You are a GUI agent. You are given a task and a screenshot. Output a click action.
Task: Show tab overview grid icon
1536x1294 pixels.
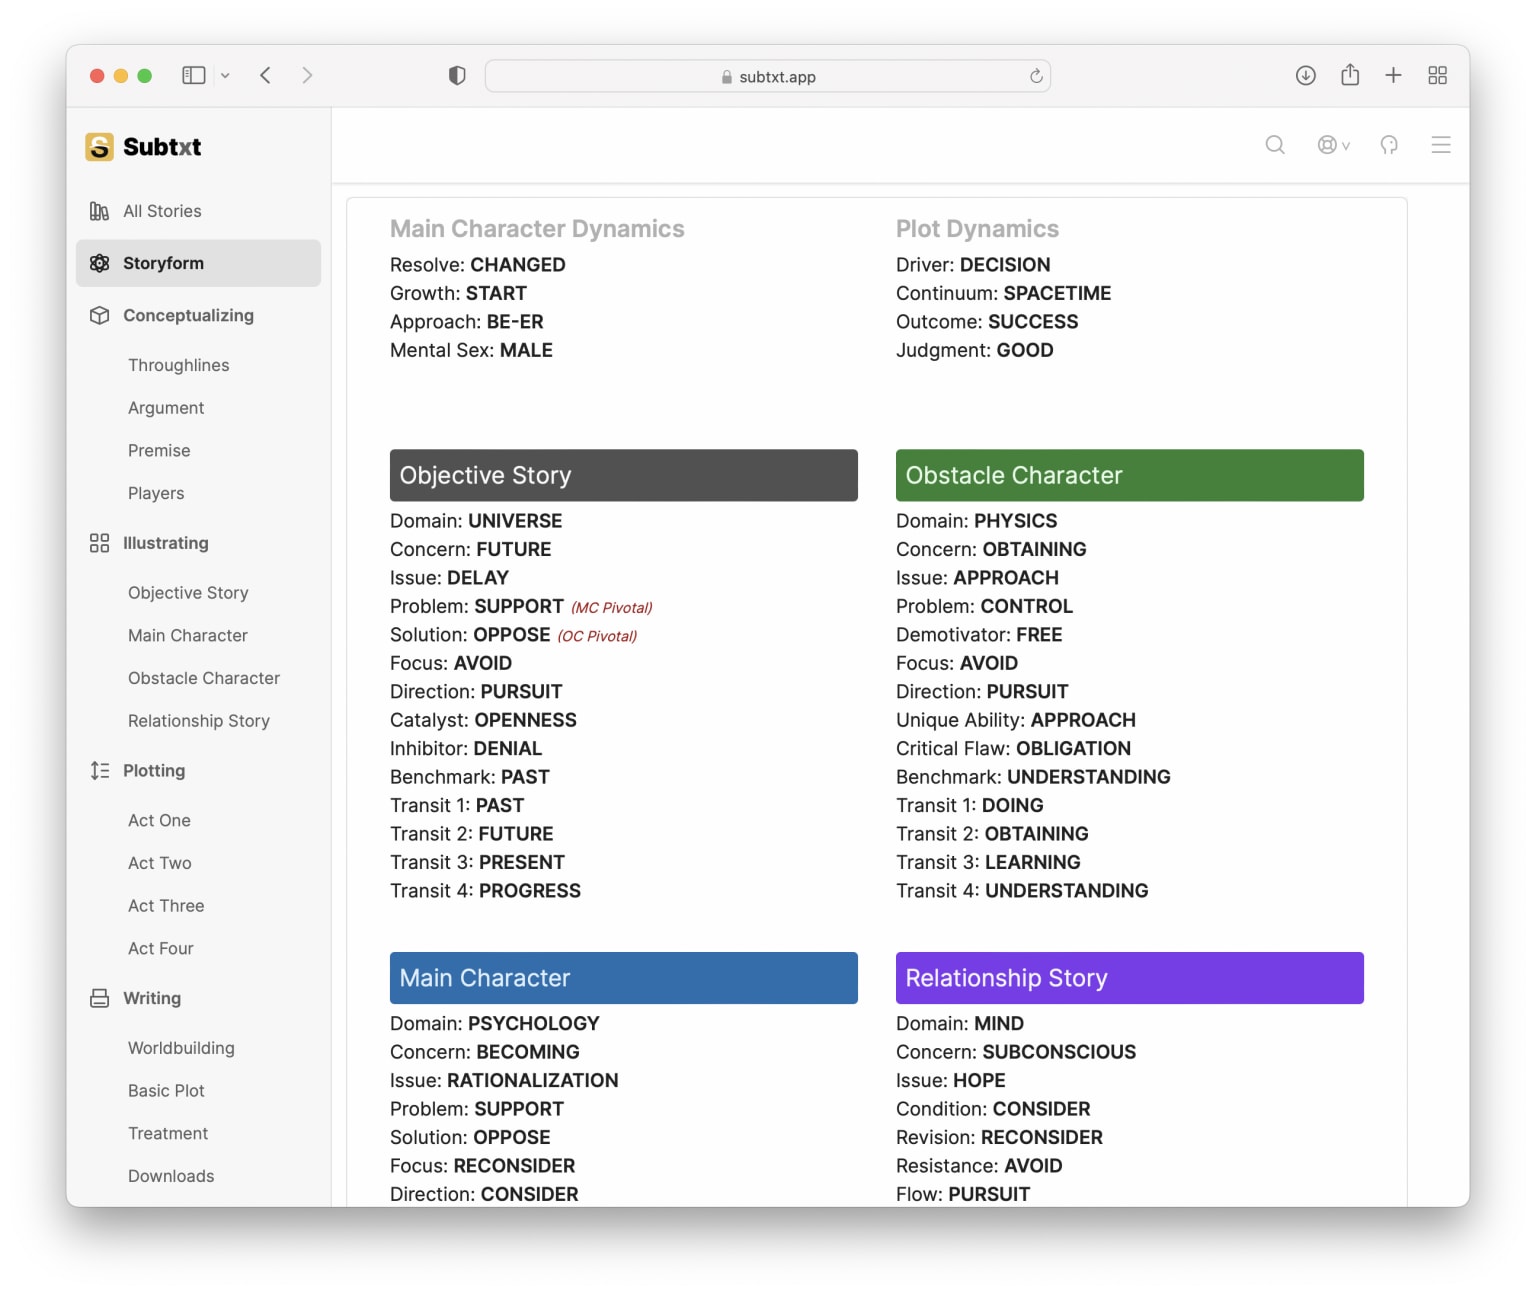coord(1438,75)
